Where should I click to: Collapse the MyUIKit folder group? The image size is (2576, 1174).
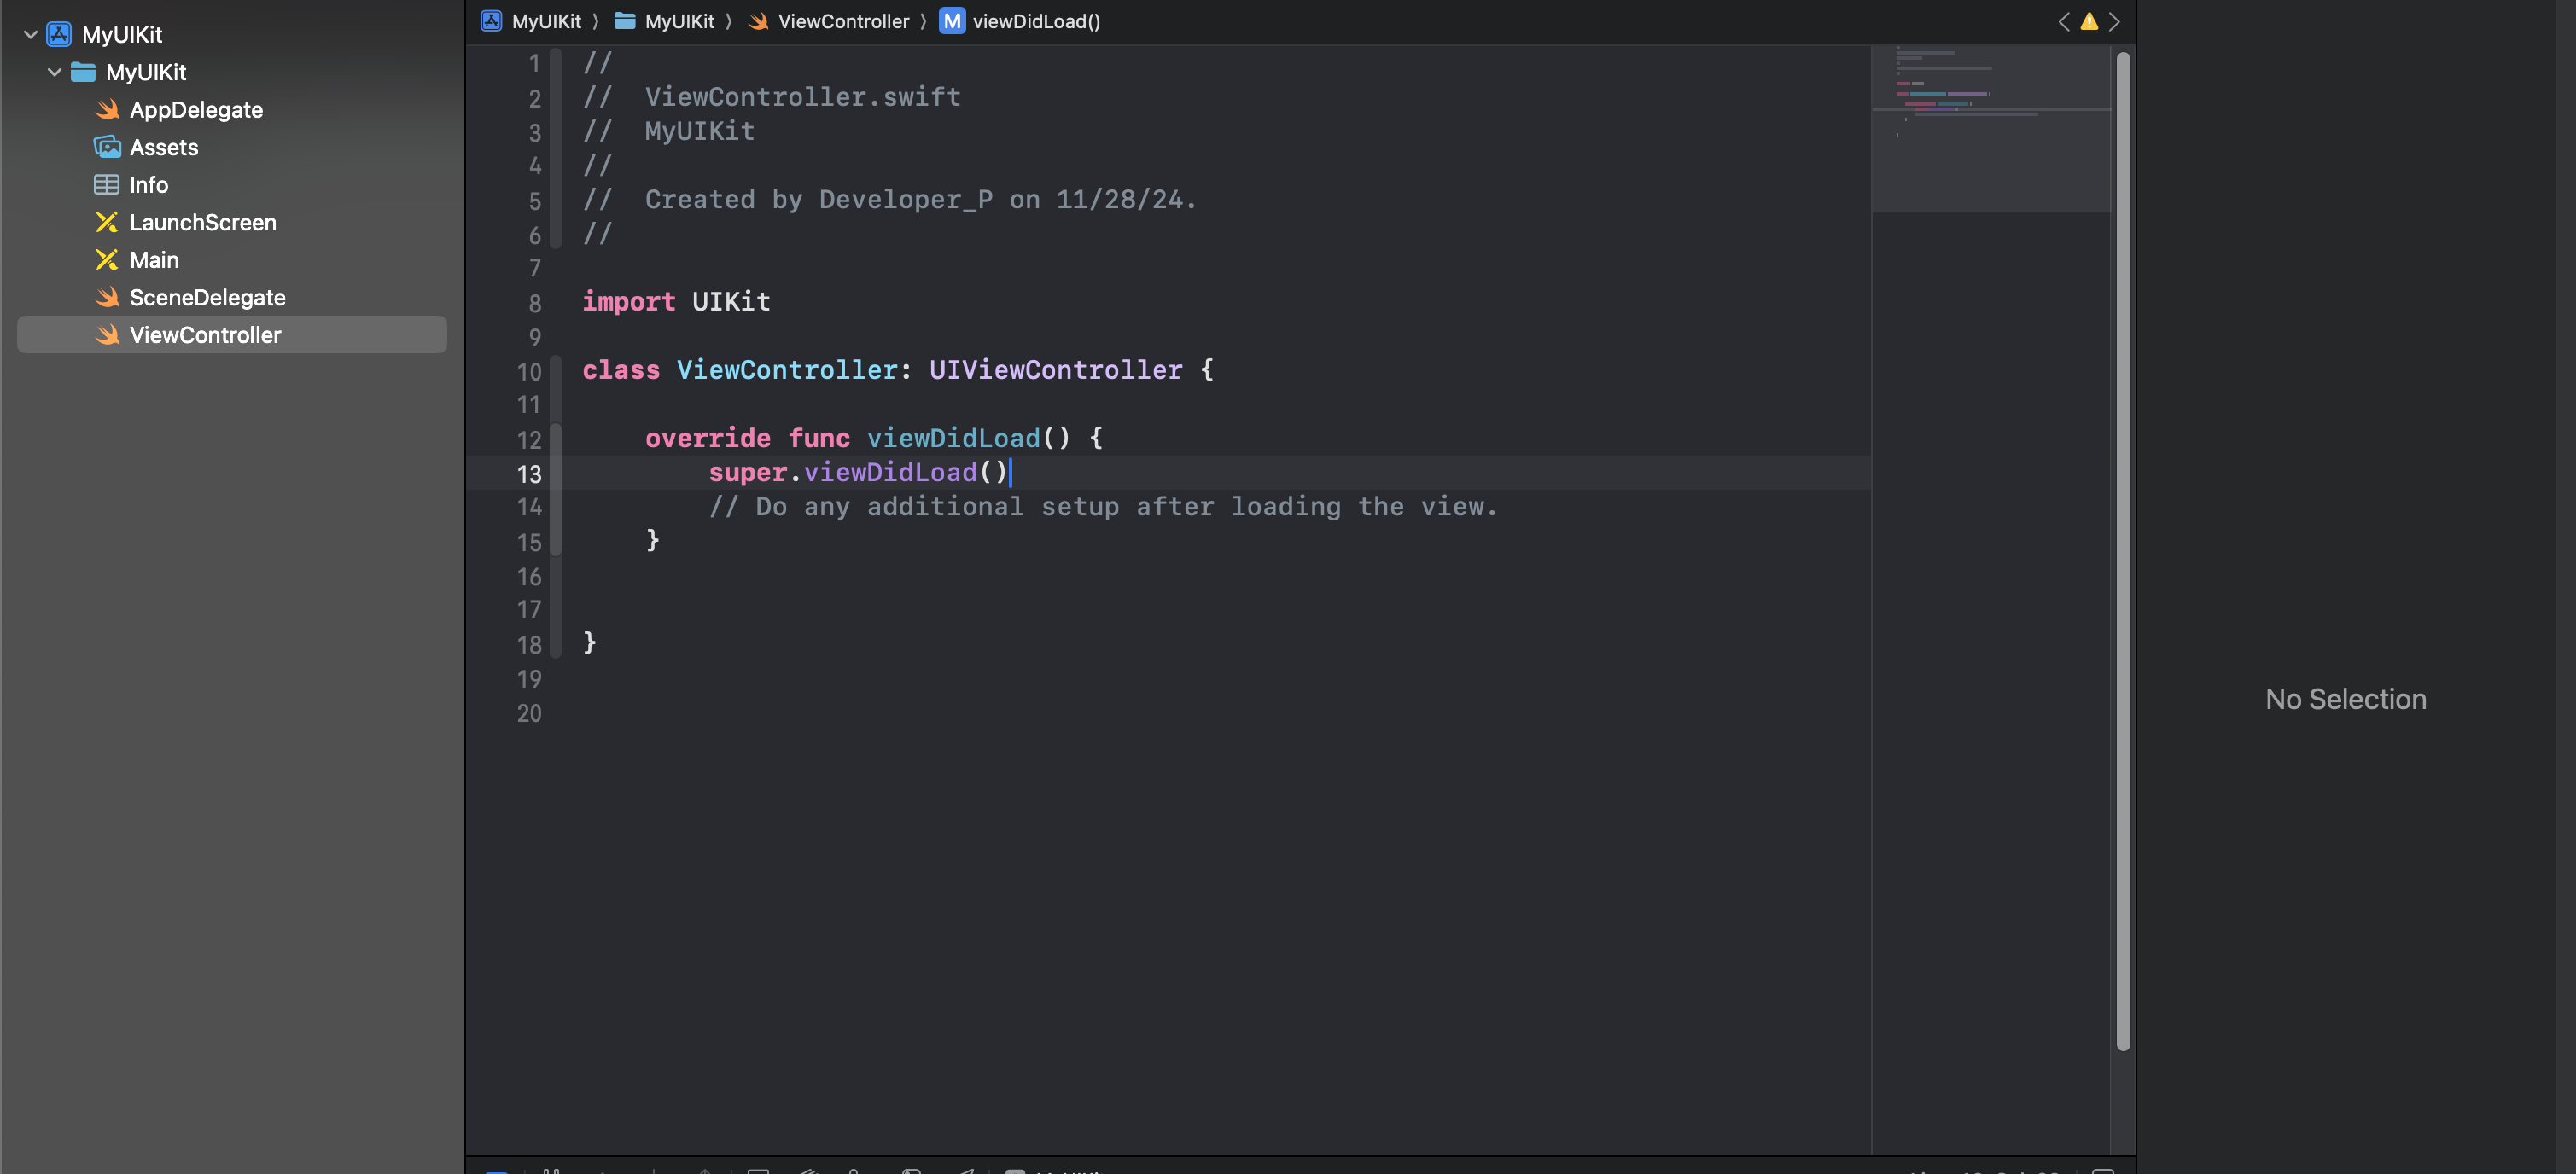tap(54, 72)
